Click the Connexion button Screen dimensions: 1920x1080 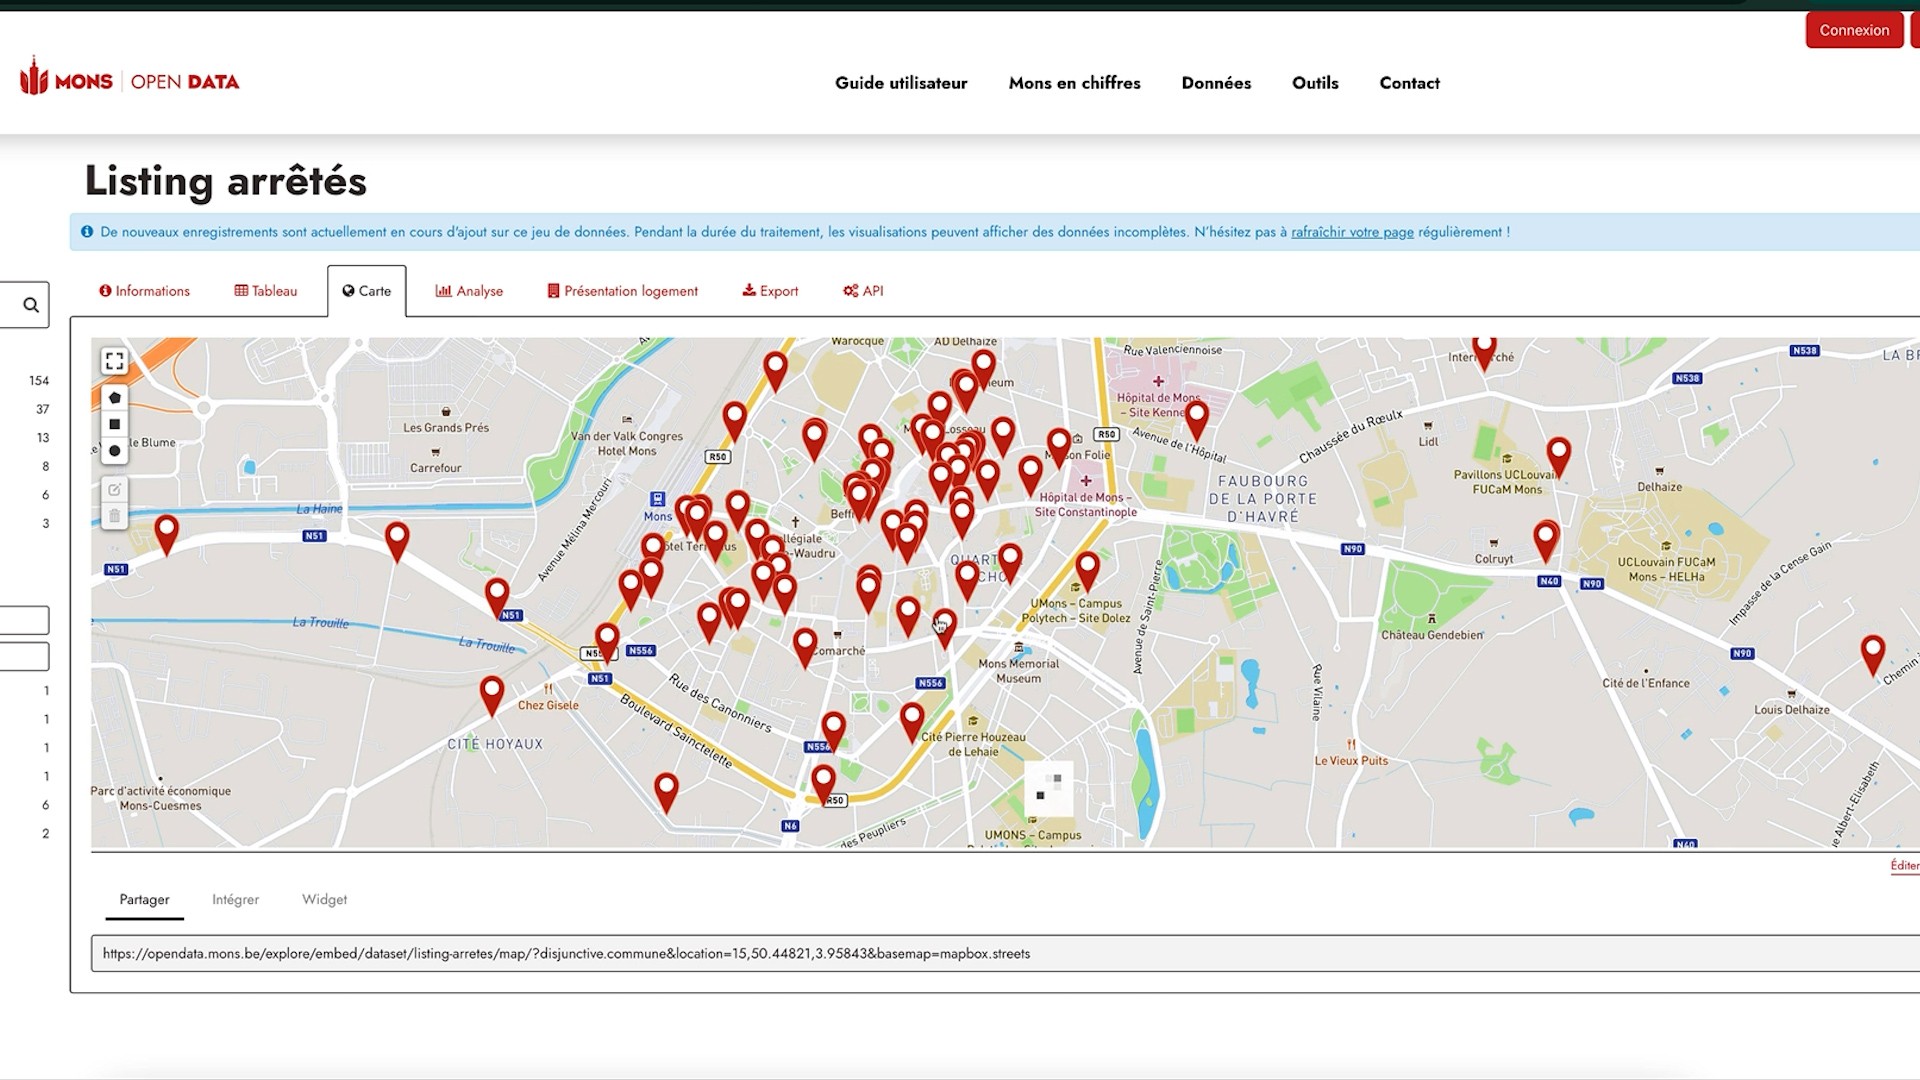pyautogui.click(x=1853, y=30)
